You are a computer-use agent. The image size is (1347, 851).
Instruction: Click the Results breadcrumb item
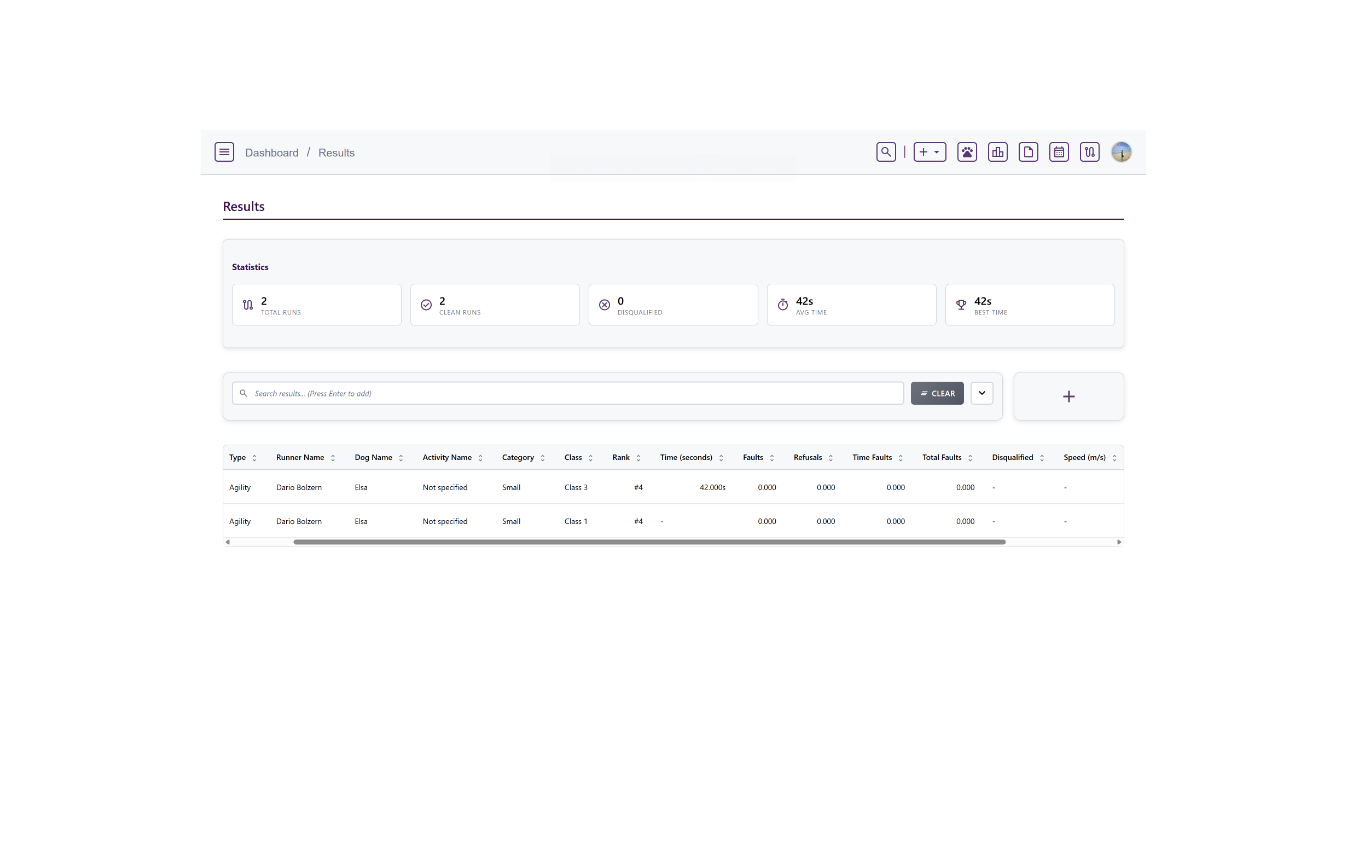click(x=336, y=153)
